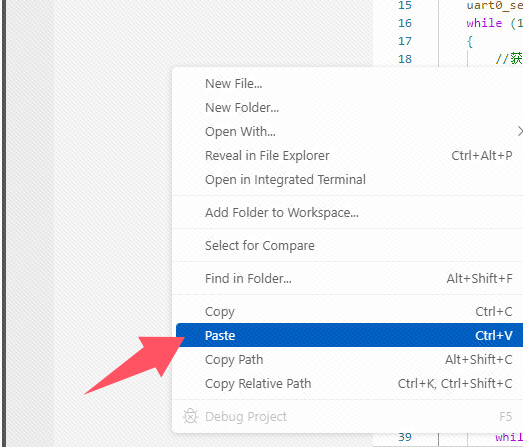Click the Debug Project bug icon
Screen dimensions: 523x447
click(190, 416)
